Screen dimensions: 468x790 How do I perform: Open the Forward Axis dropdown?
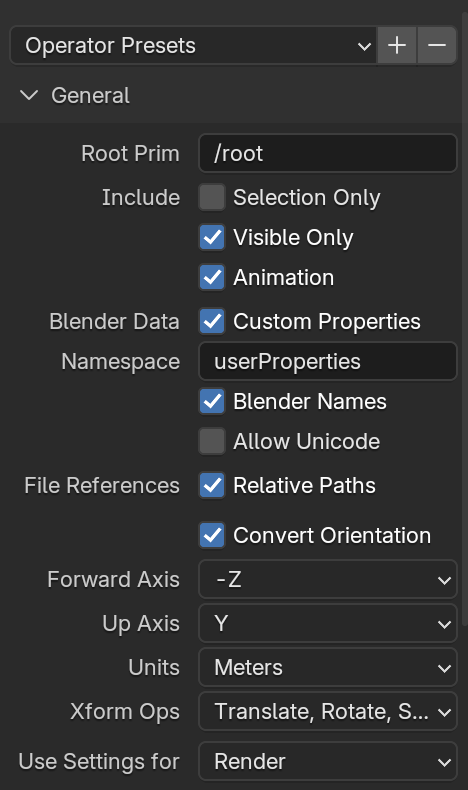[x=328, y=579]
